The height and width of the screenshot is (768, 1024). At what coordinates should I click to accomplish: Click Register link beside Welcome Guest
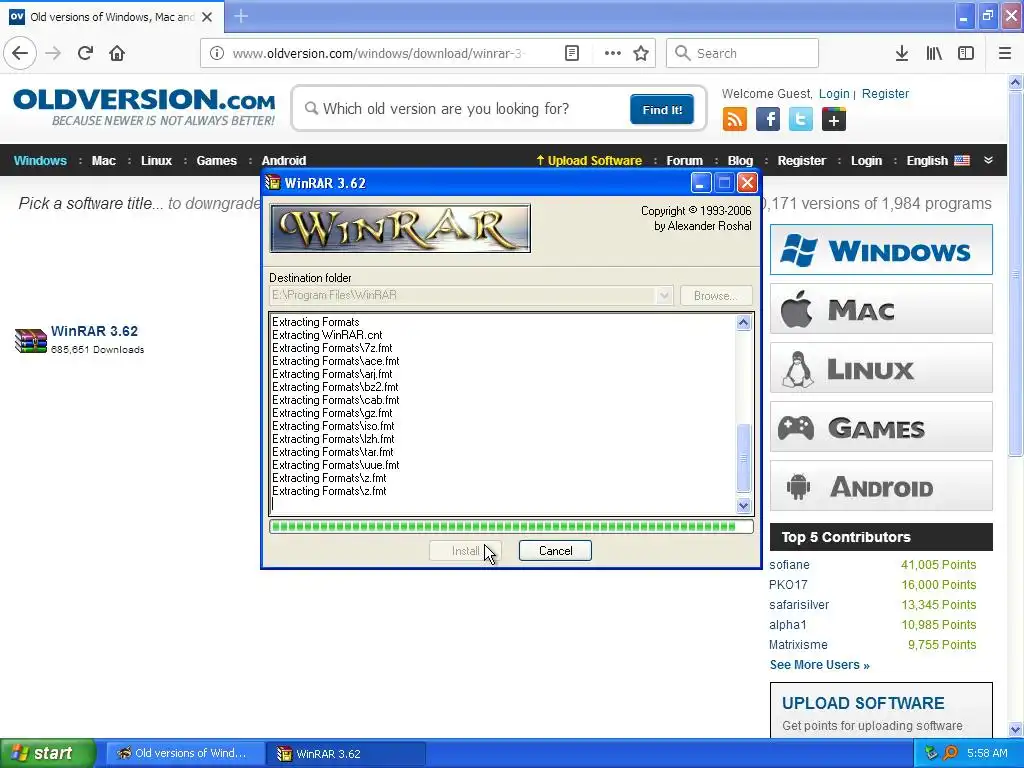(x=885, y=93)
